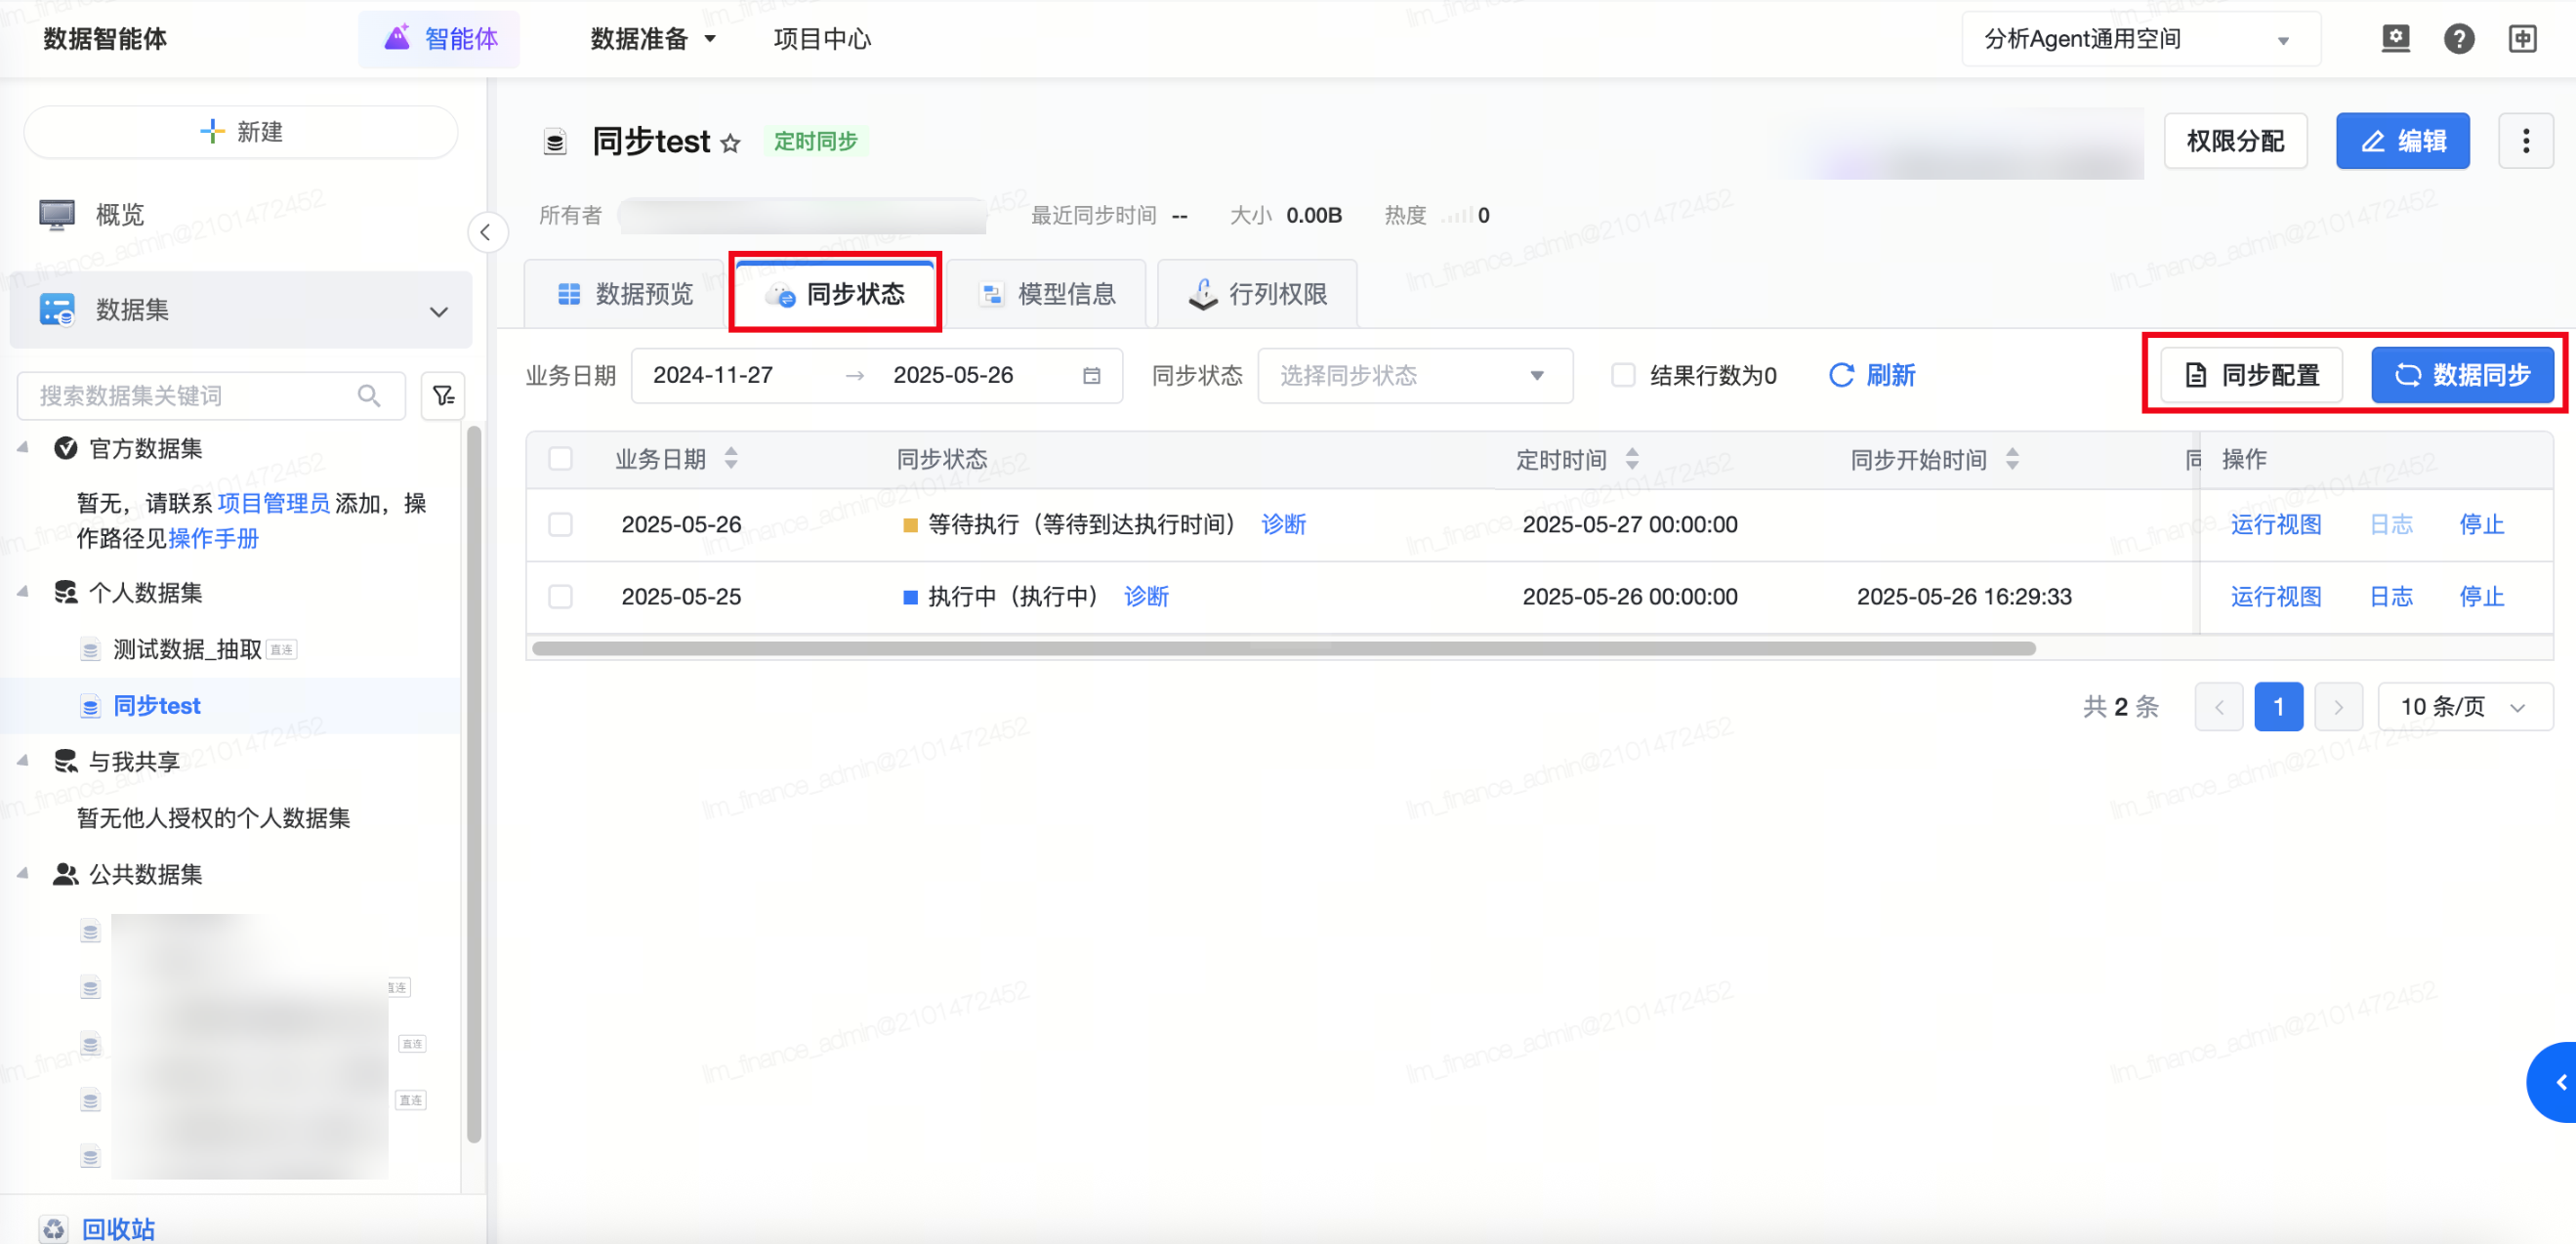Check the 2025-05-26 row checkbox
The width and height of the screenshot is (2576, 1244).
tap(560, 524)
